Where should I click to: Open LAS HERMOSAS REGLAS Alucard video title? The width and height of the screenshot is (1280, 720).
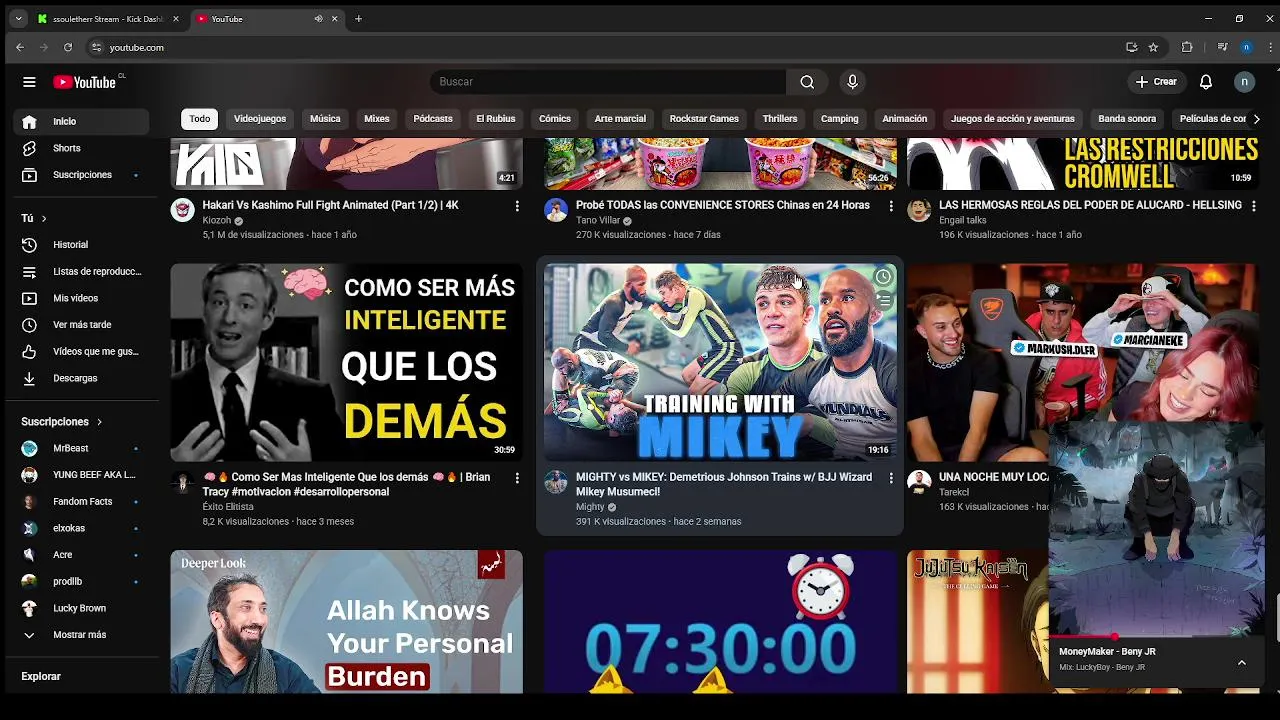1090,205
